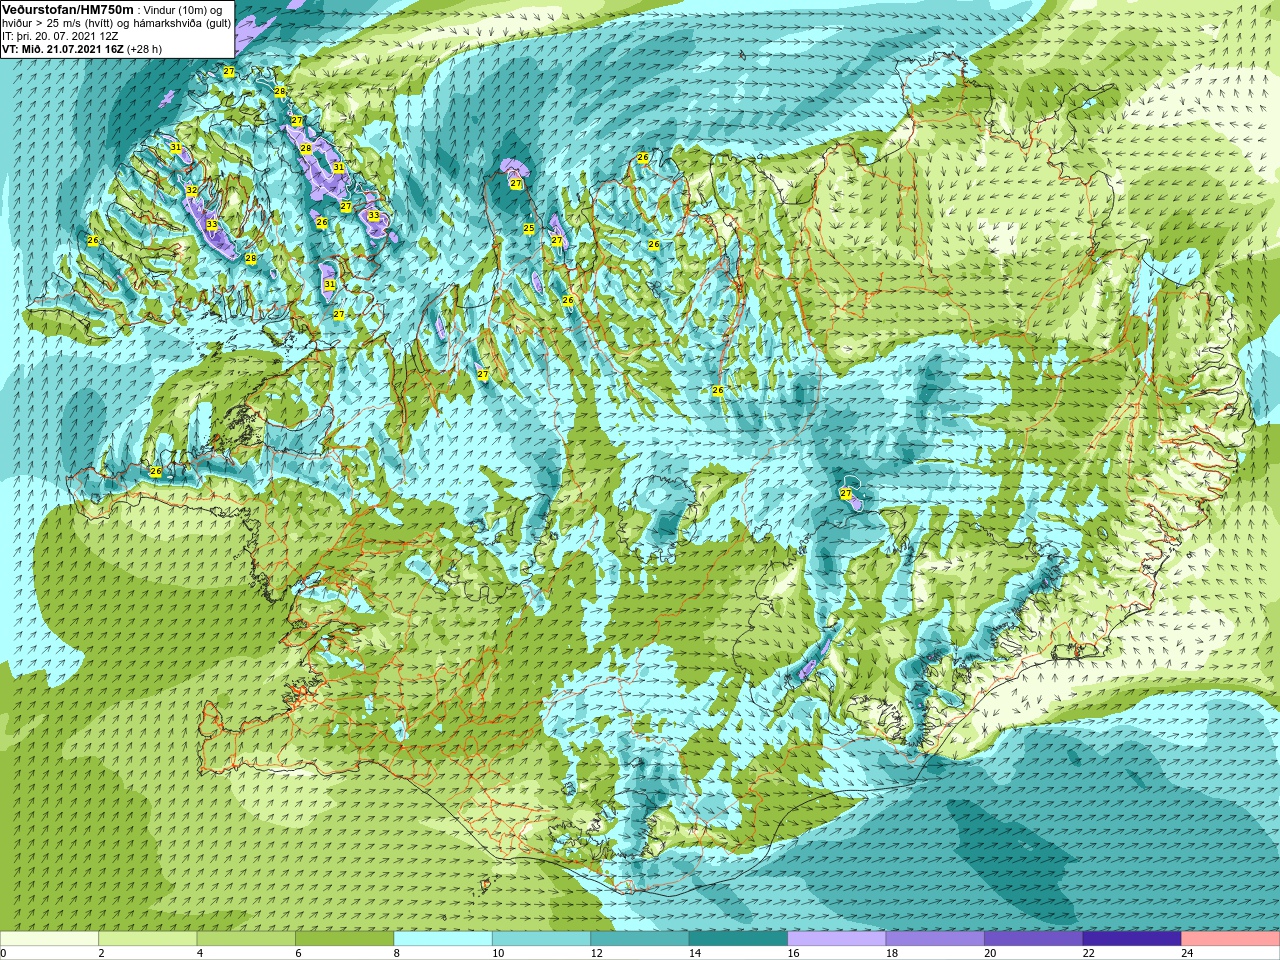Click the legend scale label '12'

click(596, 954)
